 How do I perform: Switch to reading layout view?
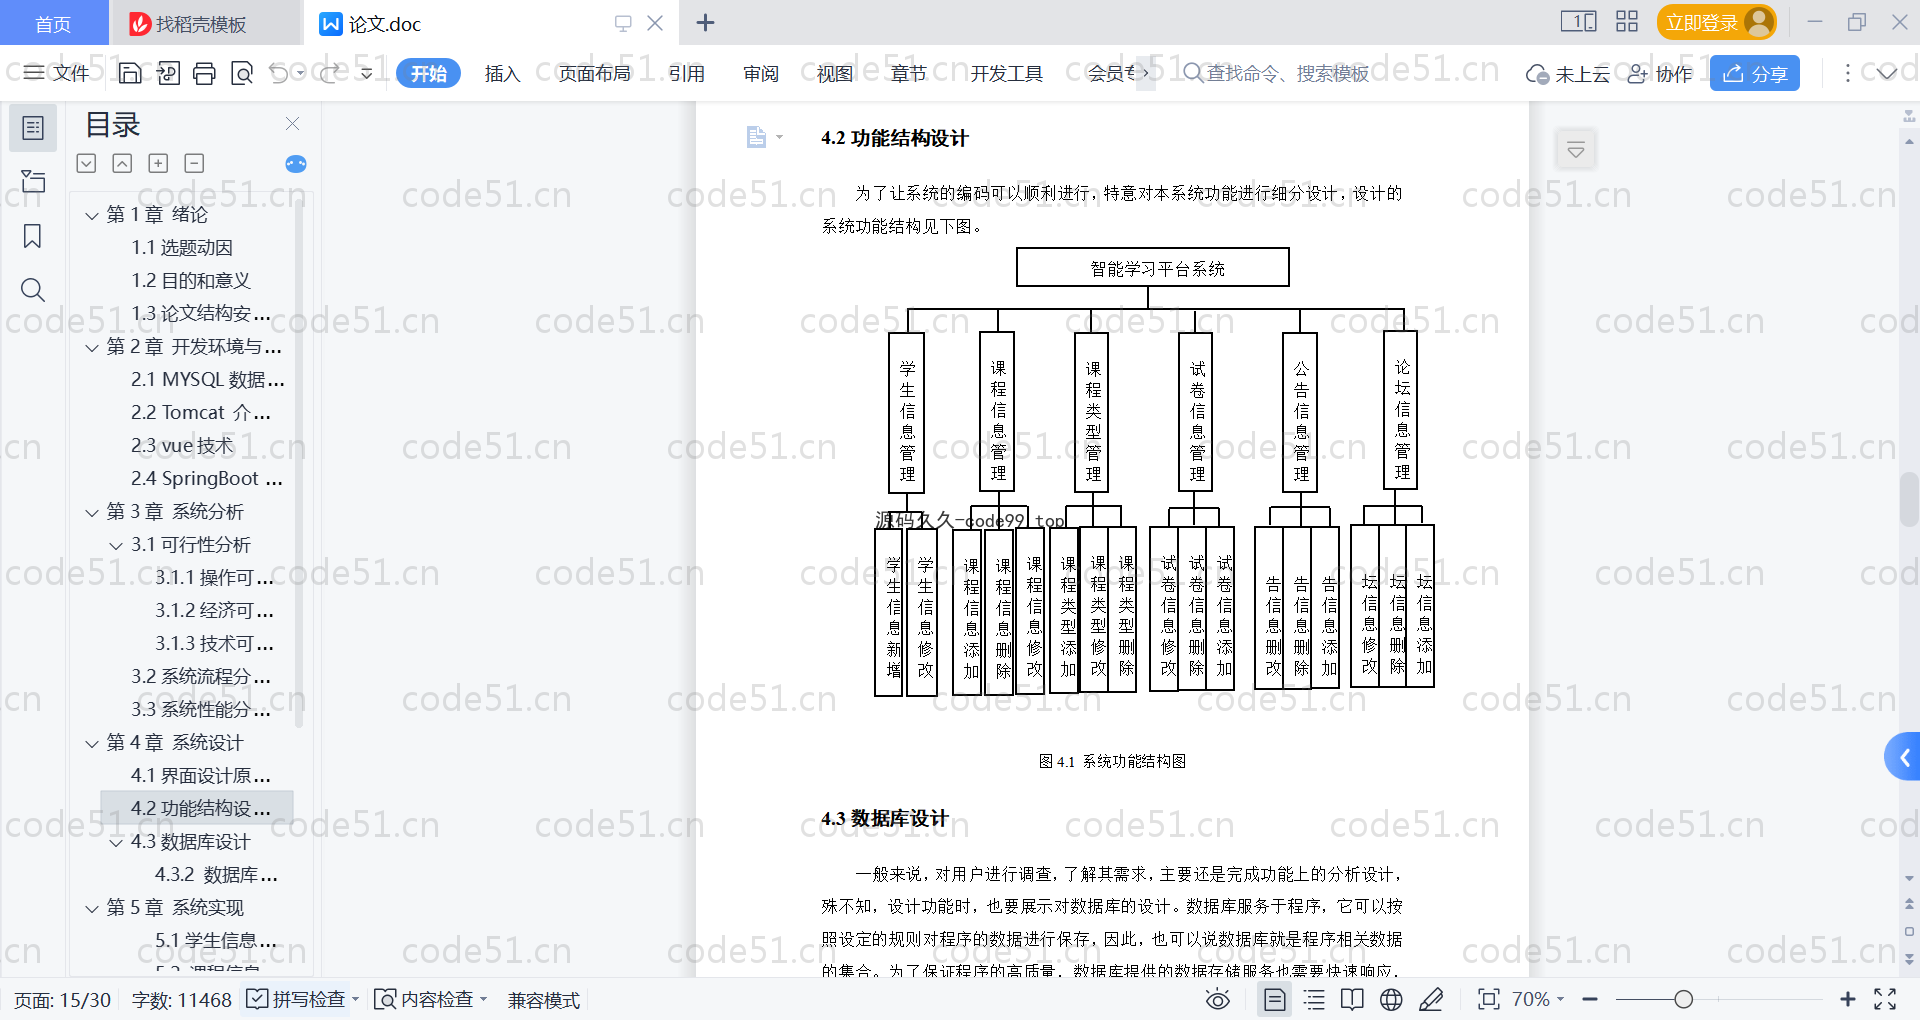click(1352, 999)
